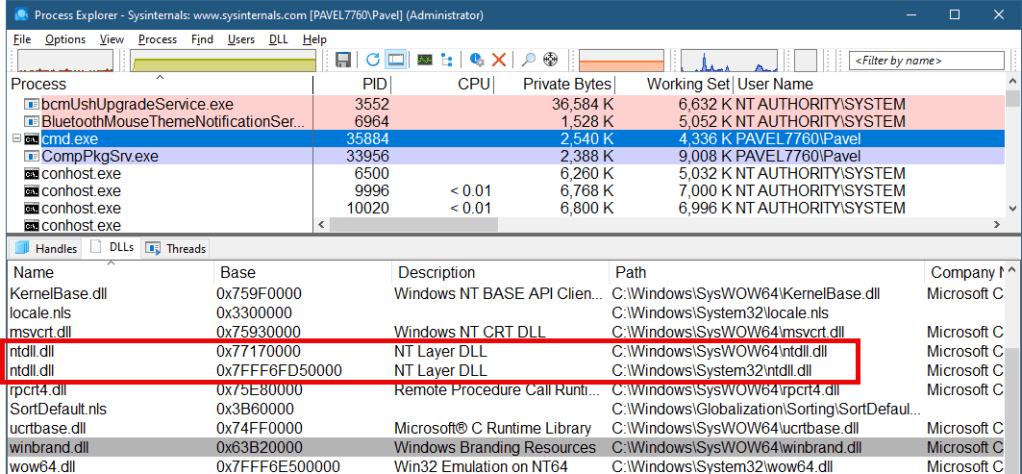
Task: Open the process Properties toolbar icon
Action: 477,60
